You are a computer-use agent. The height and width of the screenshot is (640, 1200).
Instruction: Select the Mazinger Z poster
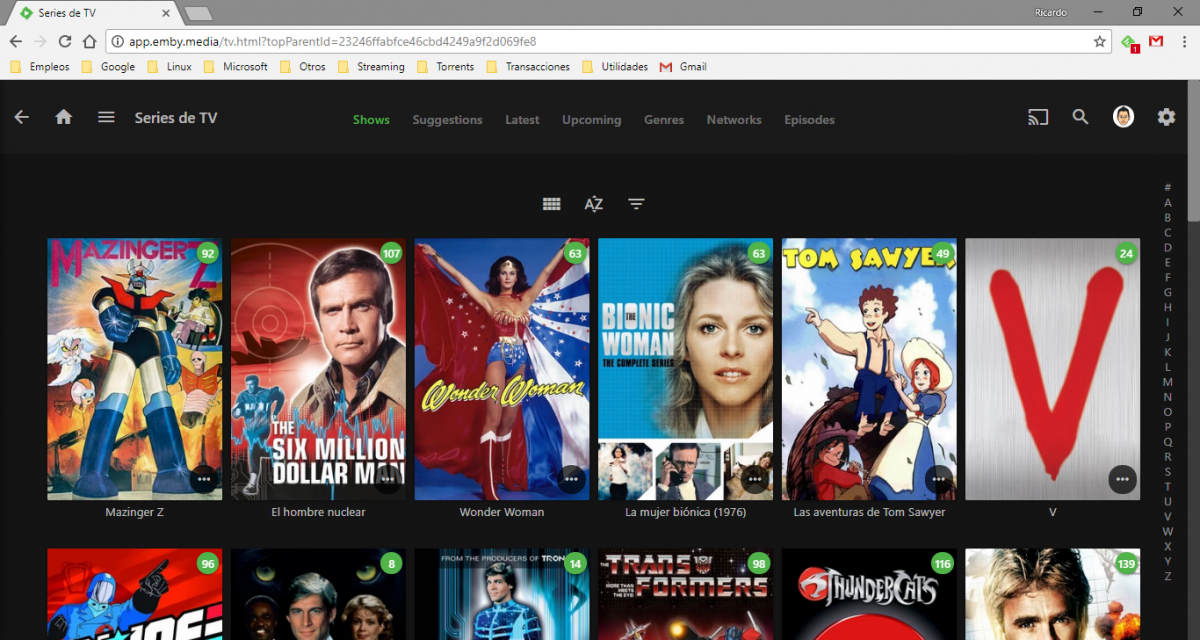click(135, 369)
